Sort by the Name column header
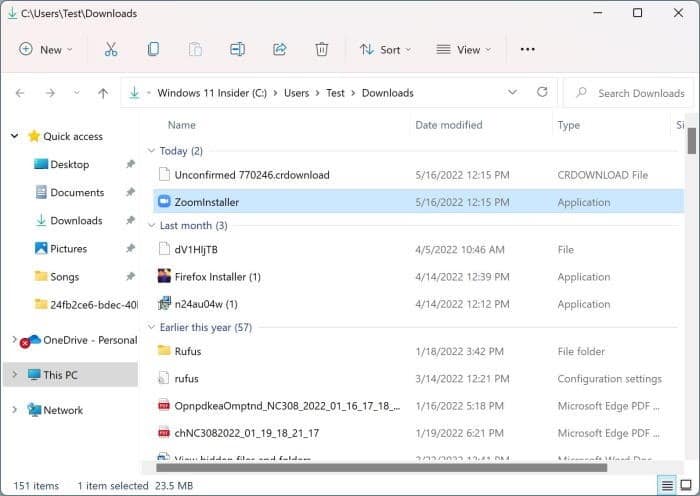 (x=182, y=125)
